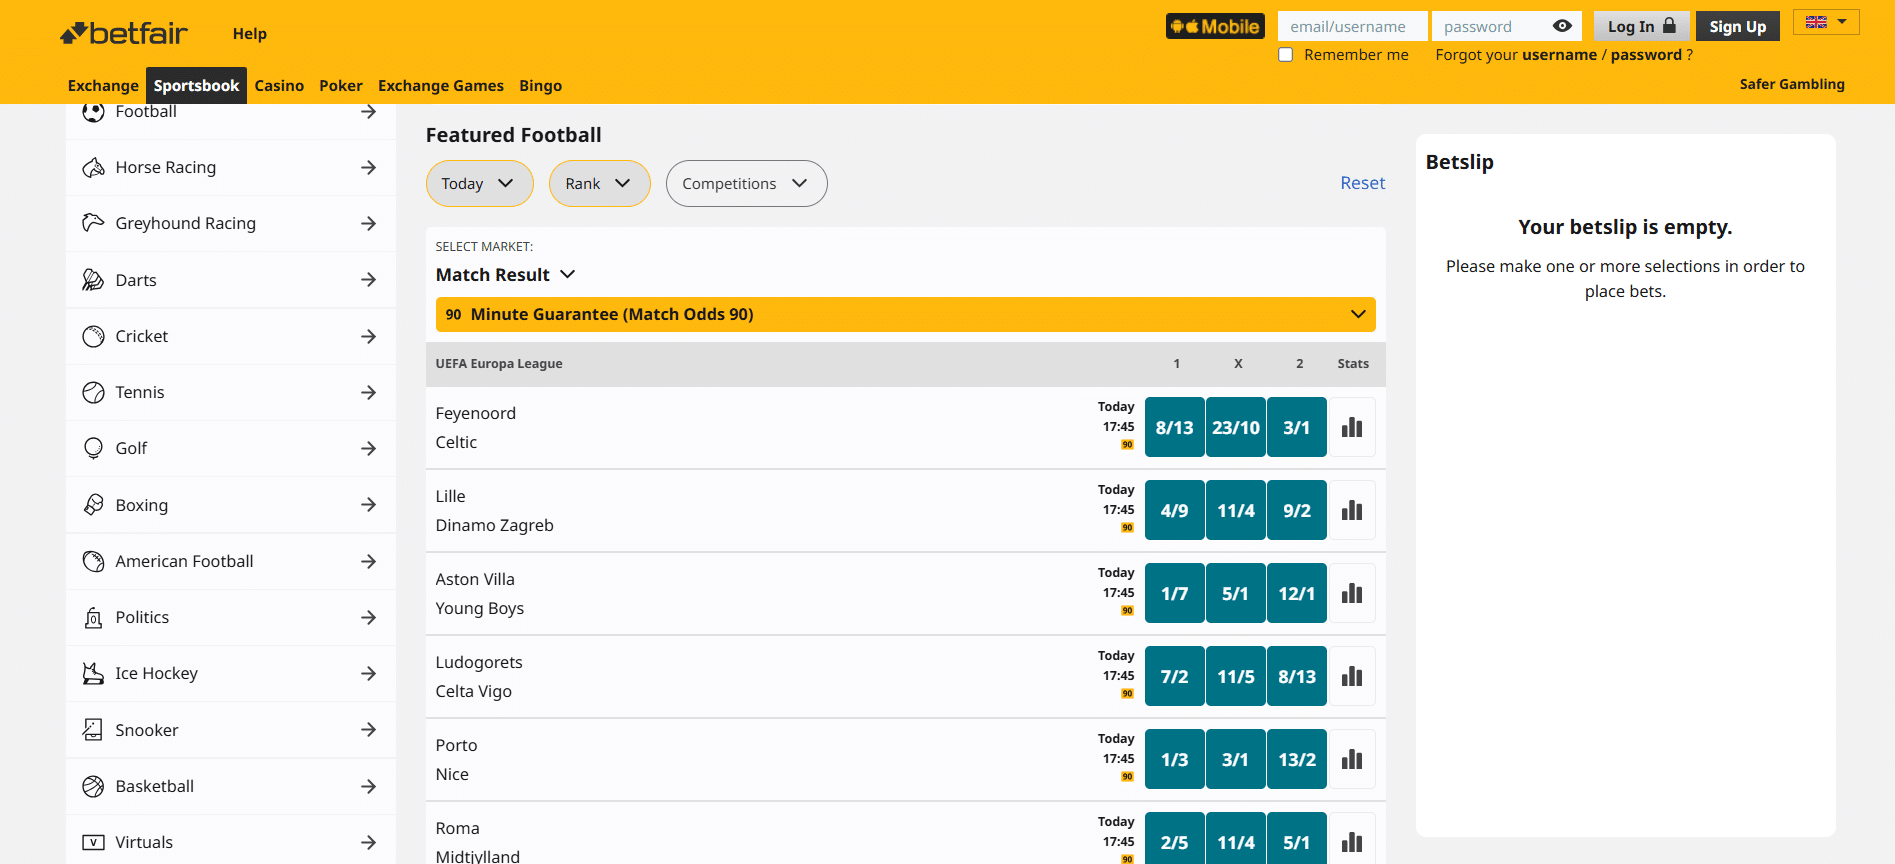The width and height of the screenshot is (1895, 864).
Task: Open the Greyhound Racing sport icon
Action: [93, 223]
